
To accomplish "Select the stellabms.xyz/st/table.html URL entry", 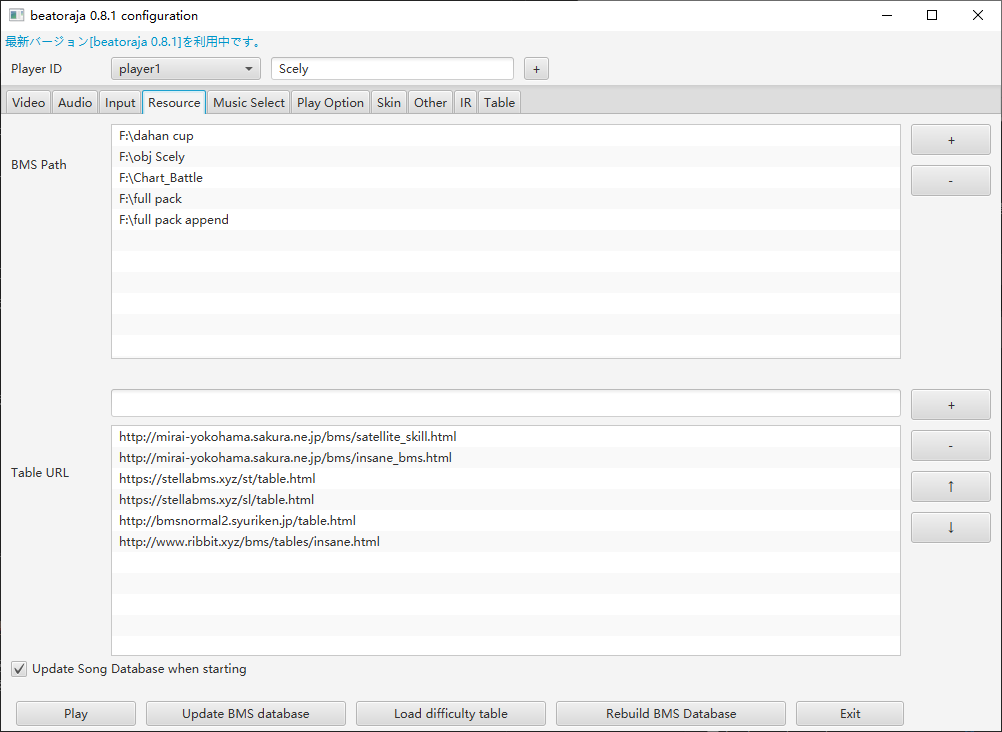I will 217,479.
